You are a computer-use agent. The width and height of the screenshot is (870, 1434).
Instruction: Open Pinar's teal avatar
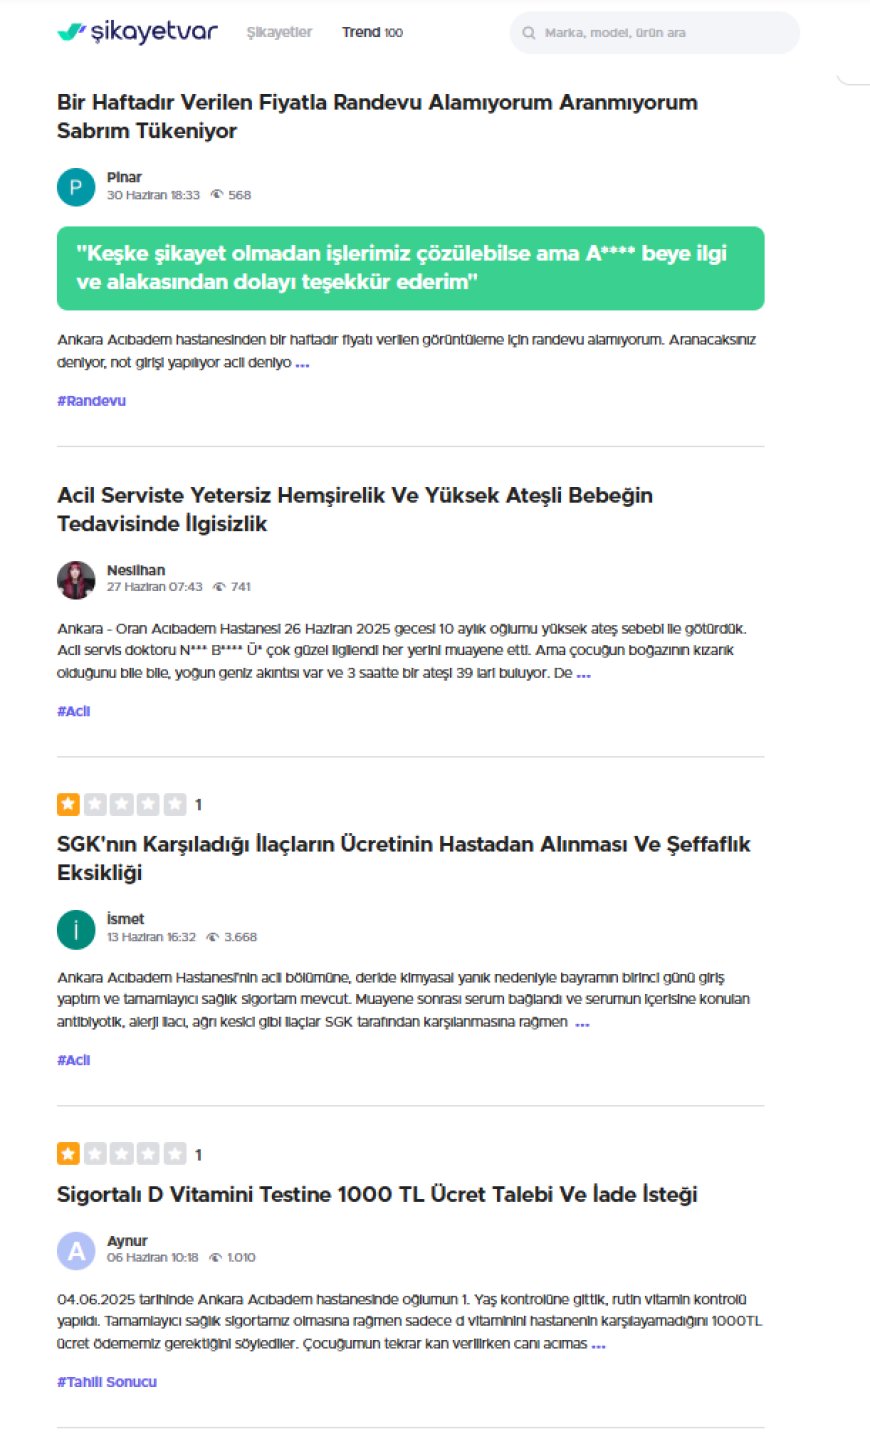(x=76, y=187)
